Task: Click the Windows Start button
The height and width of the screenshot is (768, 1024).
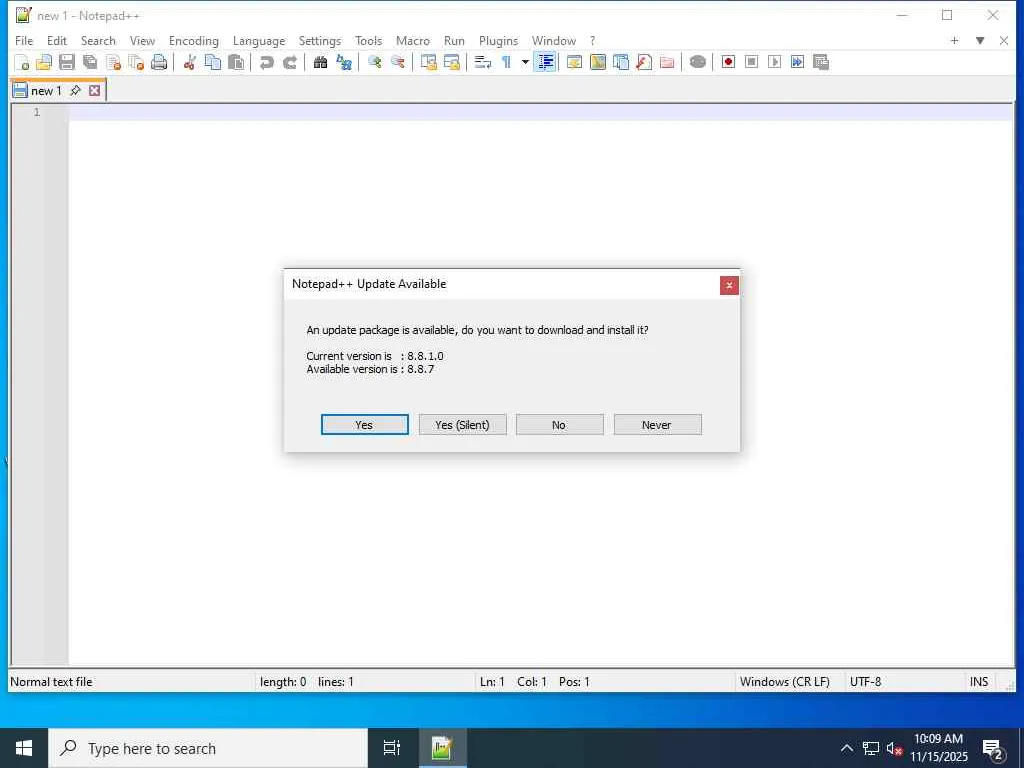Action: click(x=24, y=748)
